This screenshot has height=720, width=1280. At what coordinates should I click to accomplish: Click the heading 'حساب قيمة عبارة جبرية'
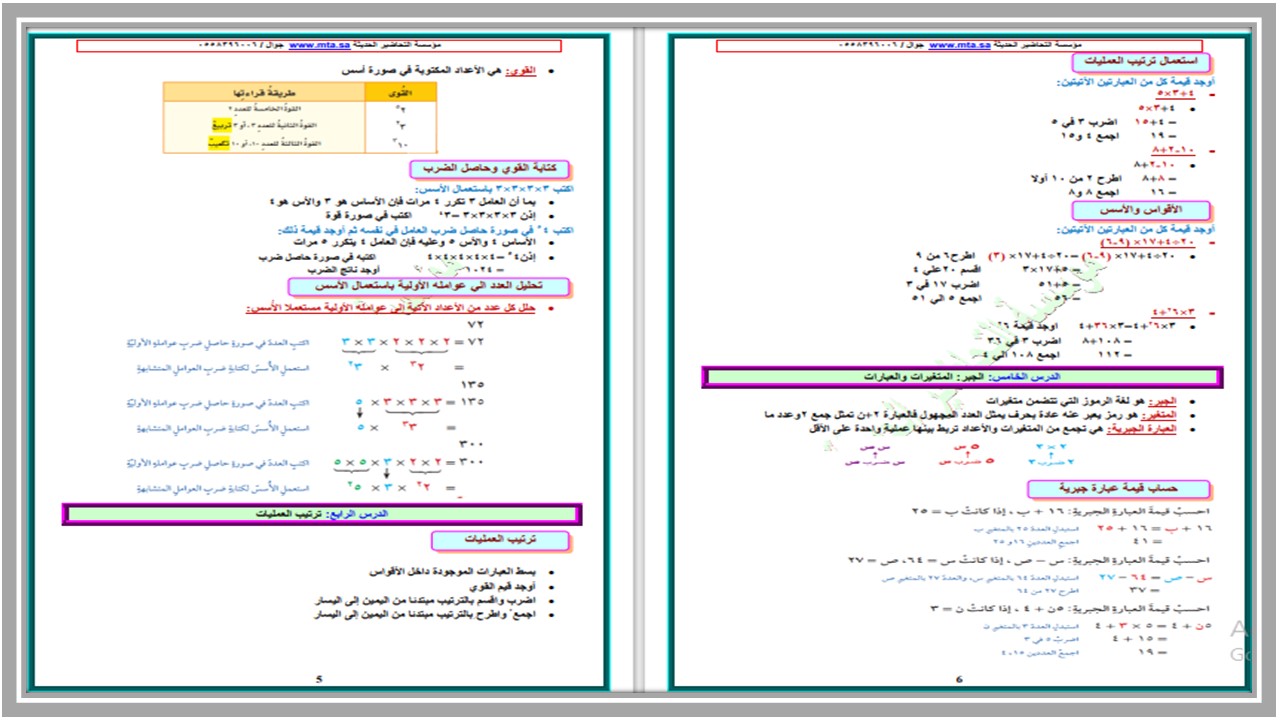(x=1119, y=489)
